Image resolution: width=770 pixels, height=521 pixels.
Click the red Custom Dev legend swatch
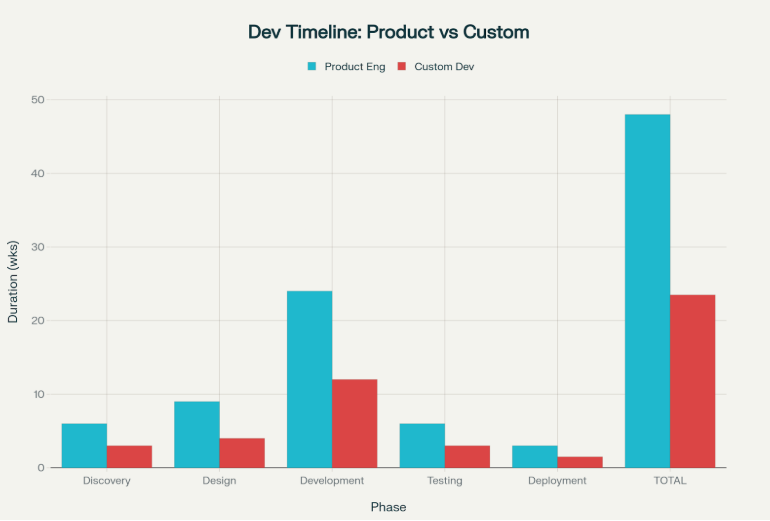pos(401,67)
